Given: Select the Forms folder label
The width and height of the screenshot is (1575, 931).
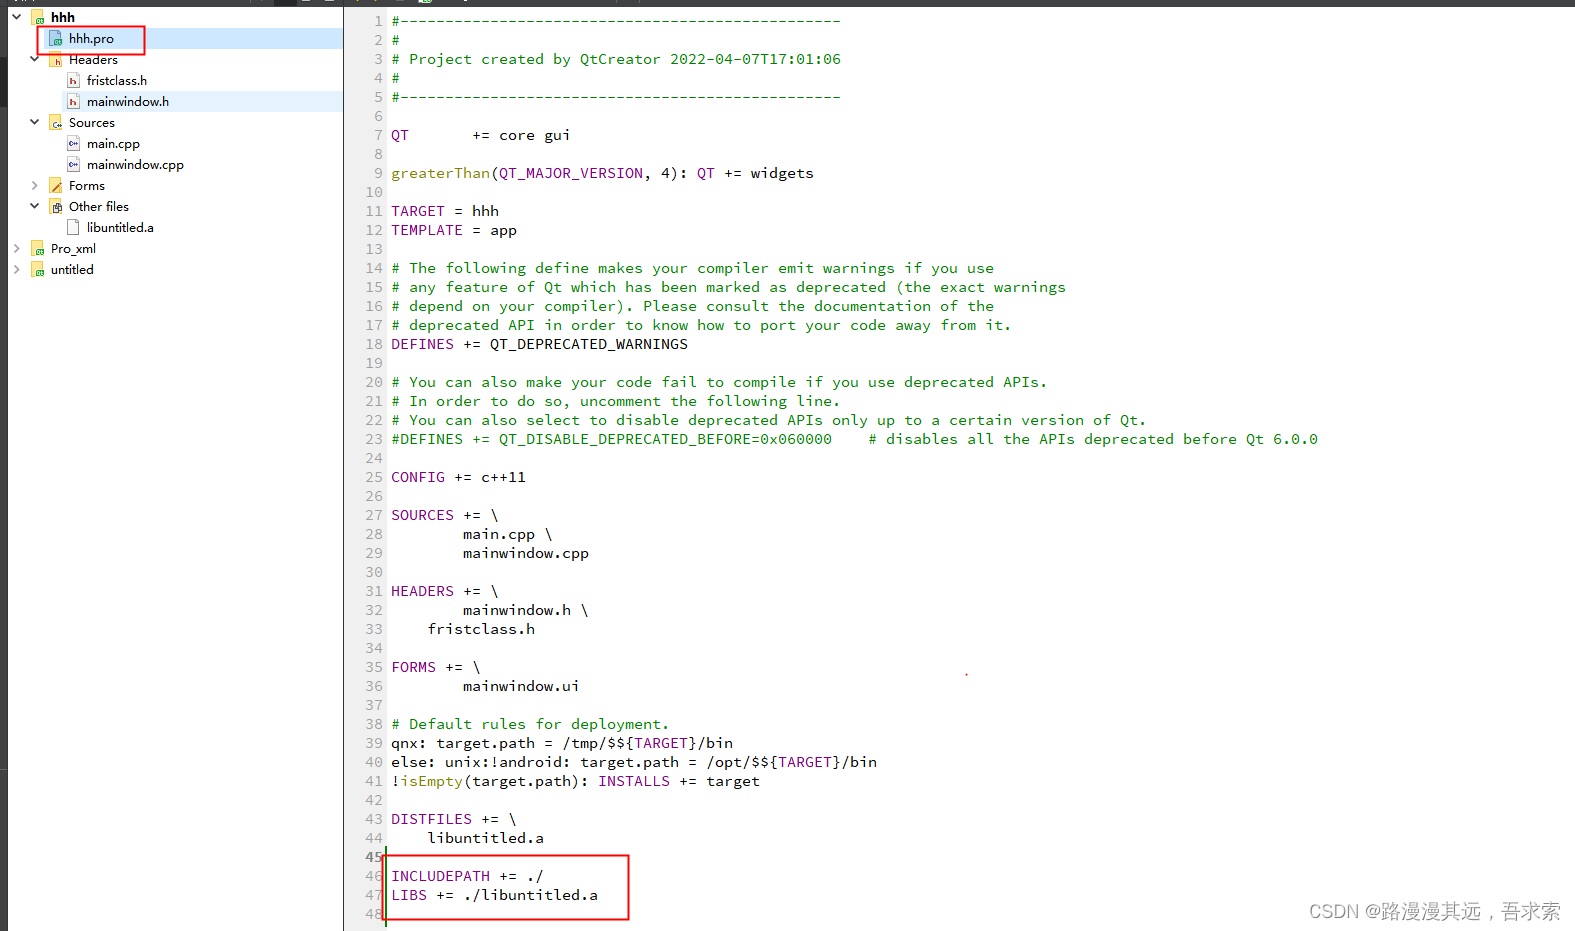Looking at the screenshot, I should tap(87, 185).
